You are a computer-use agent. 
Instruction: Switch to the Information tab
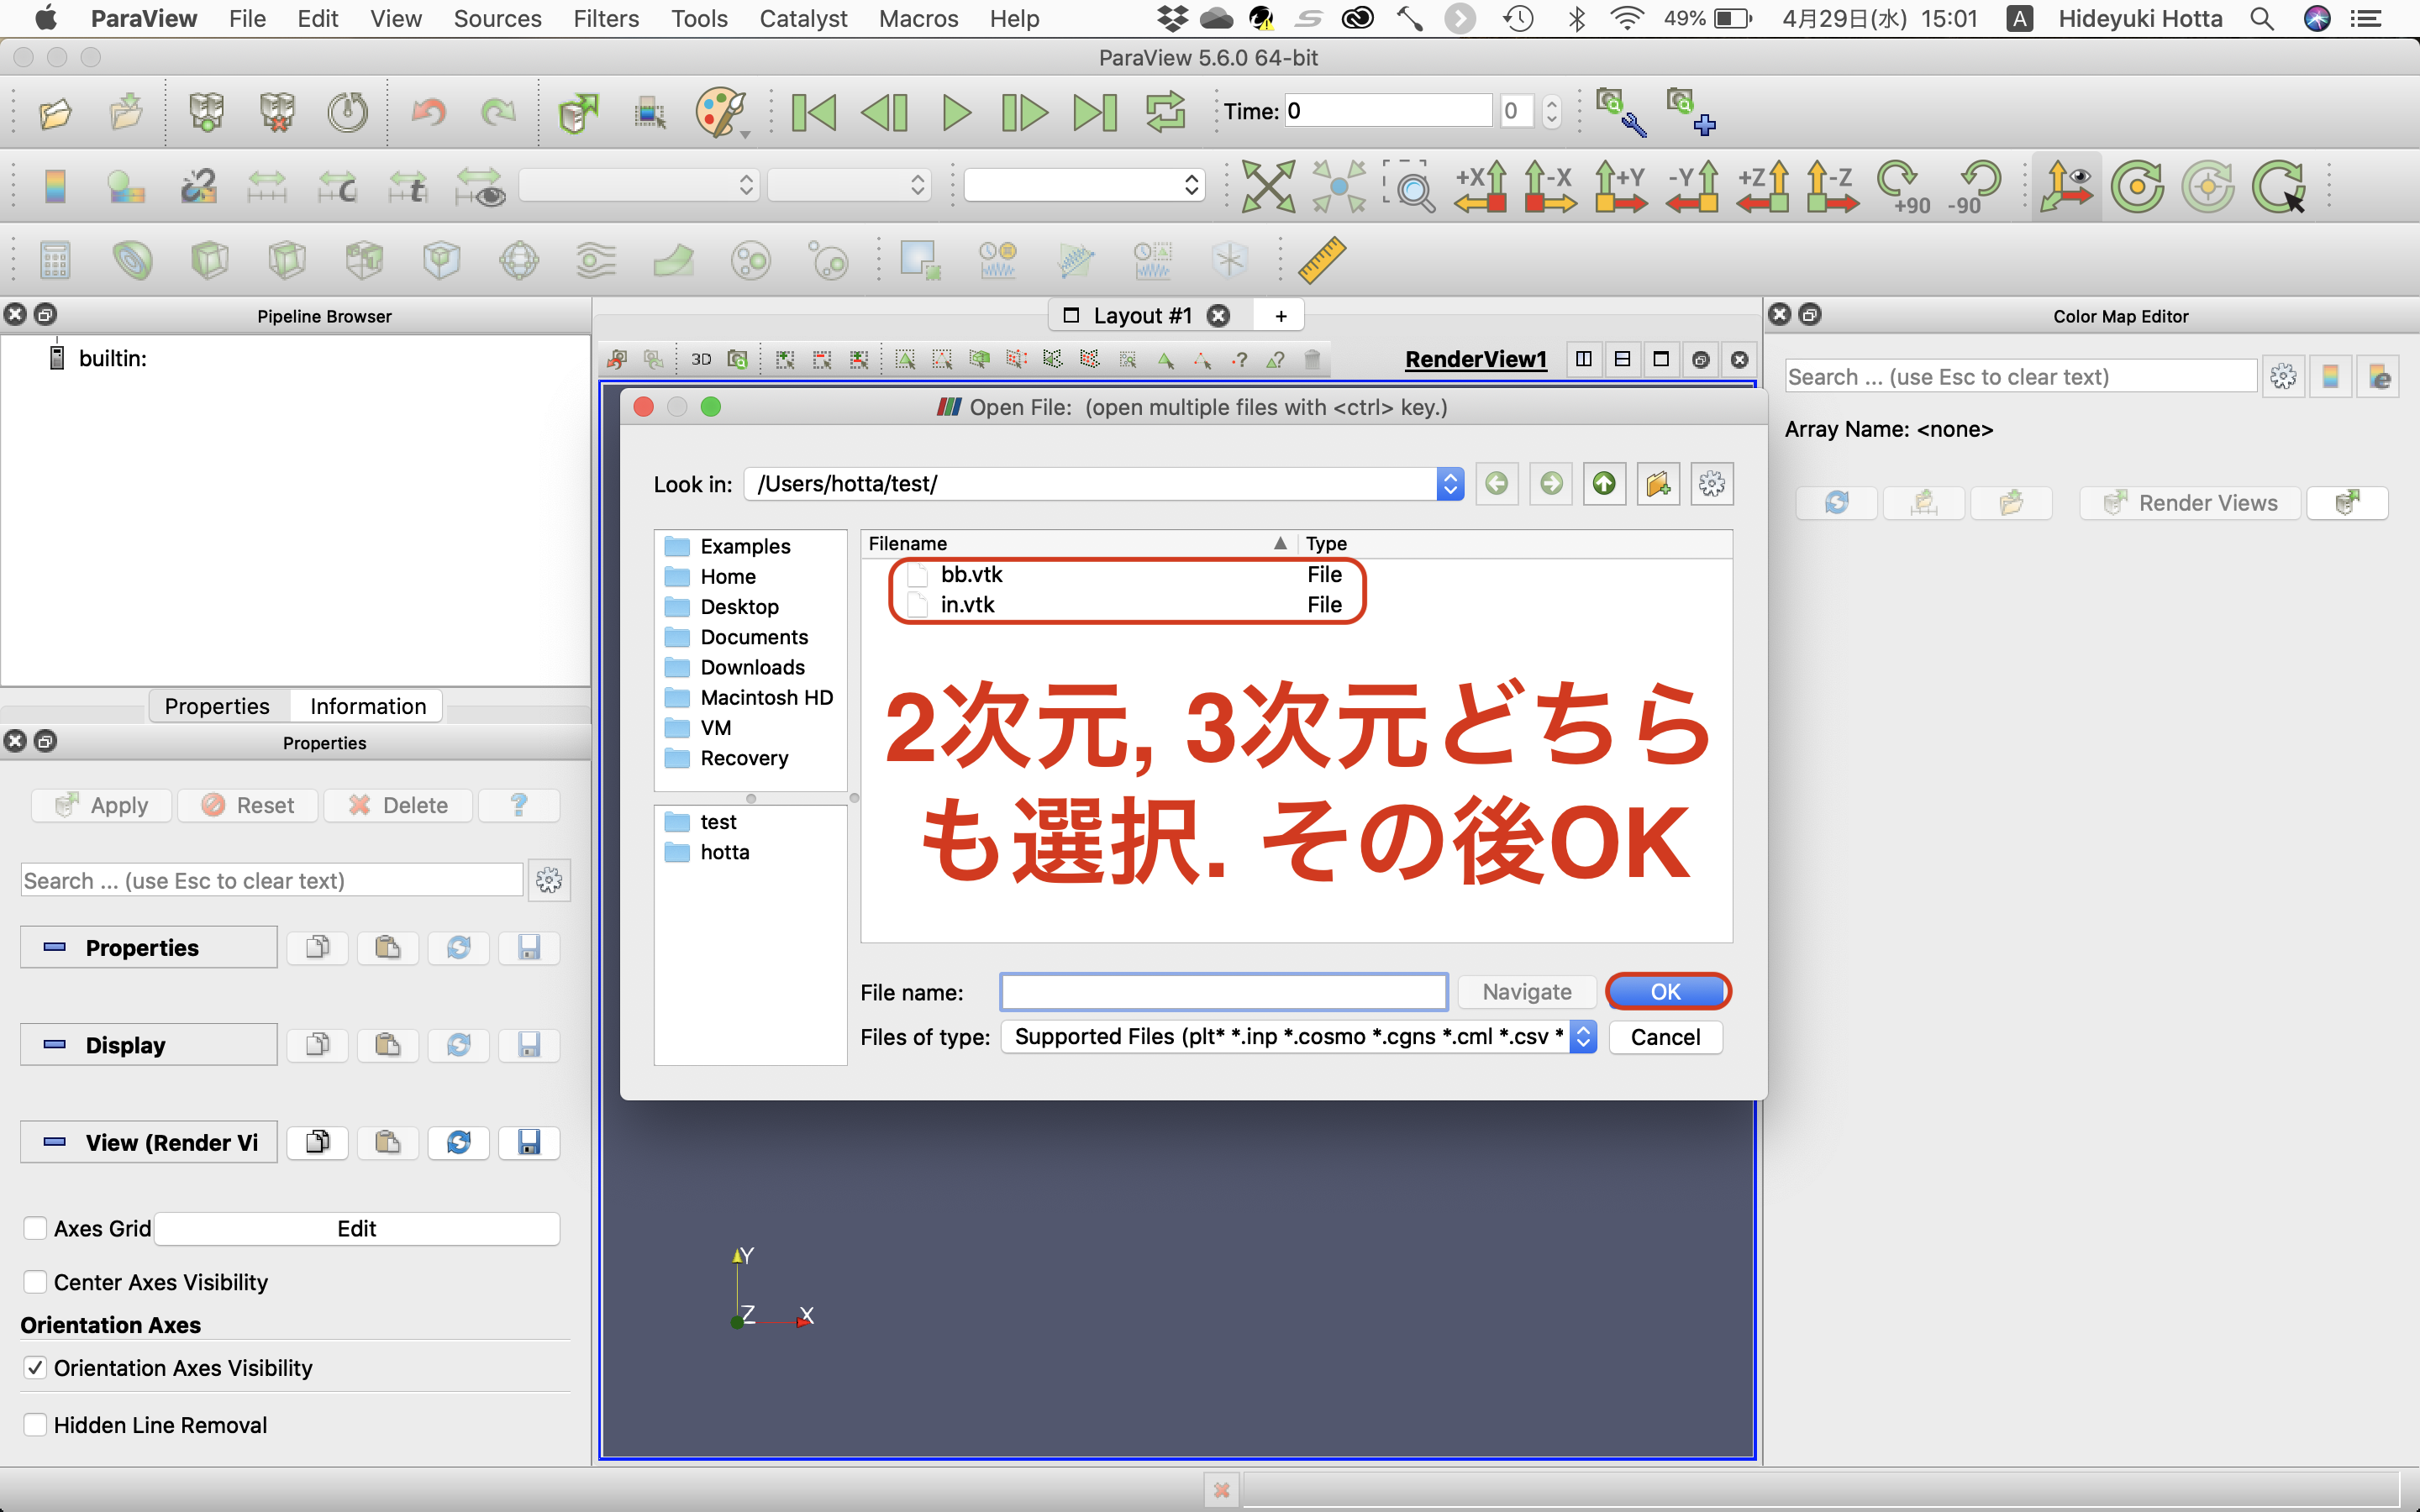coord(367,706)
